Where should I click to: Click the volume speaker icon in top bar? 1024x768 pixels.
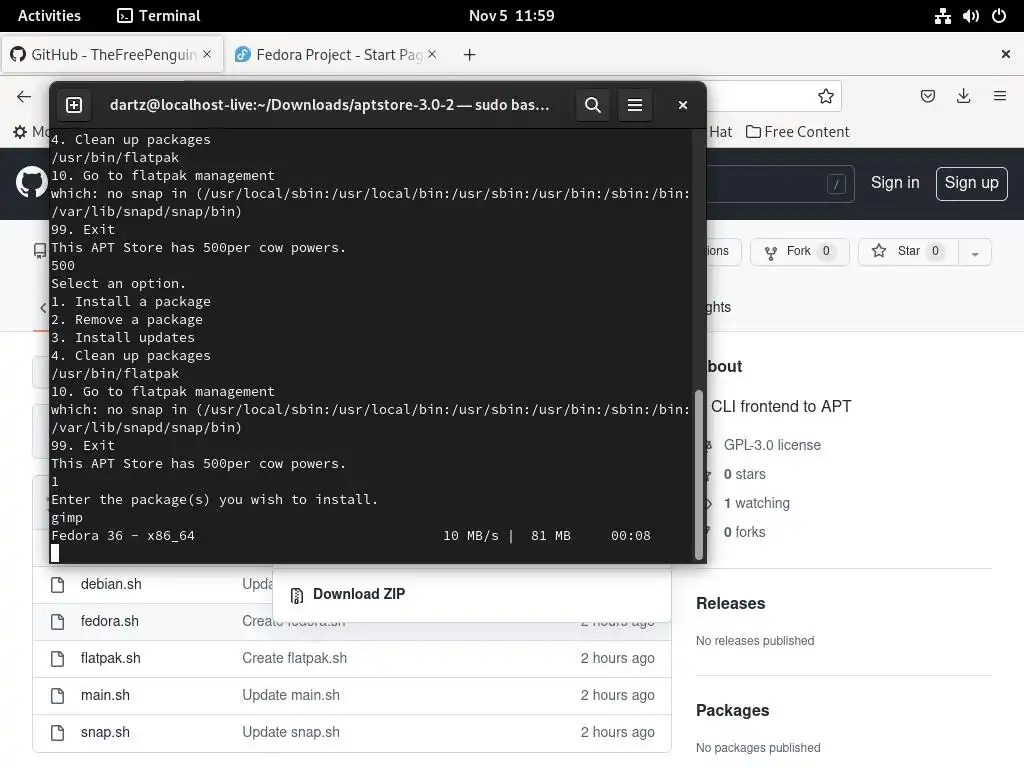970,16
